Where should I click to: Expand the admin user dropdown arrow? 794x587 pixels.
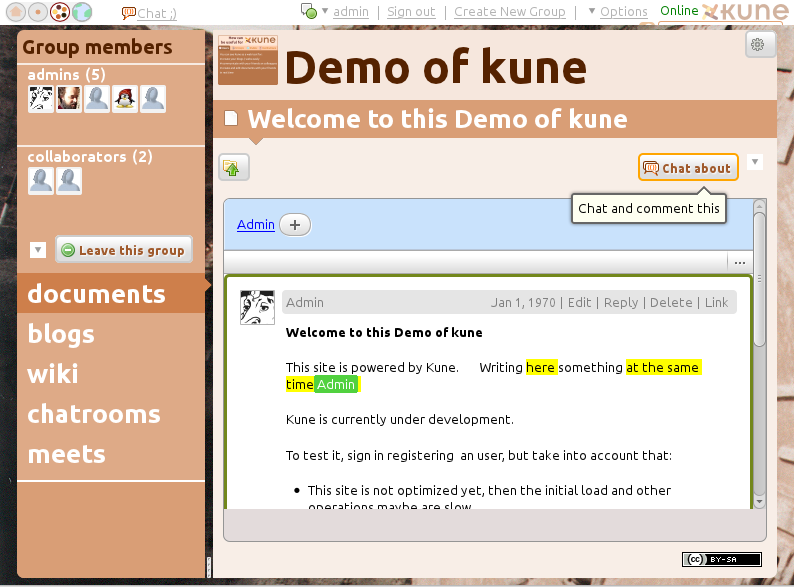coord(325,11)
